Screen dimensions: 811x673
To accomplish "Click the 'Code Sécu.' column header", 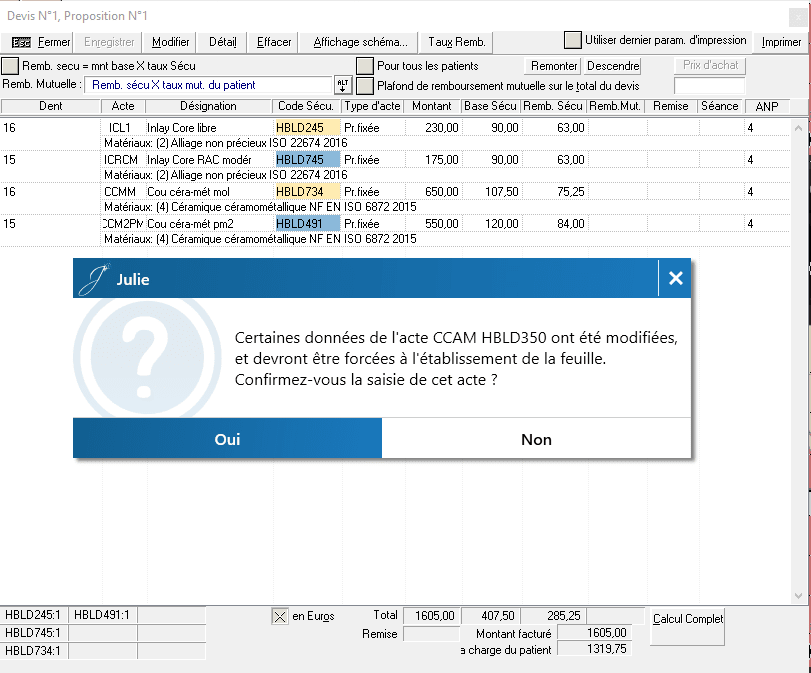I will coord(306,106).
